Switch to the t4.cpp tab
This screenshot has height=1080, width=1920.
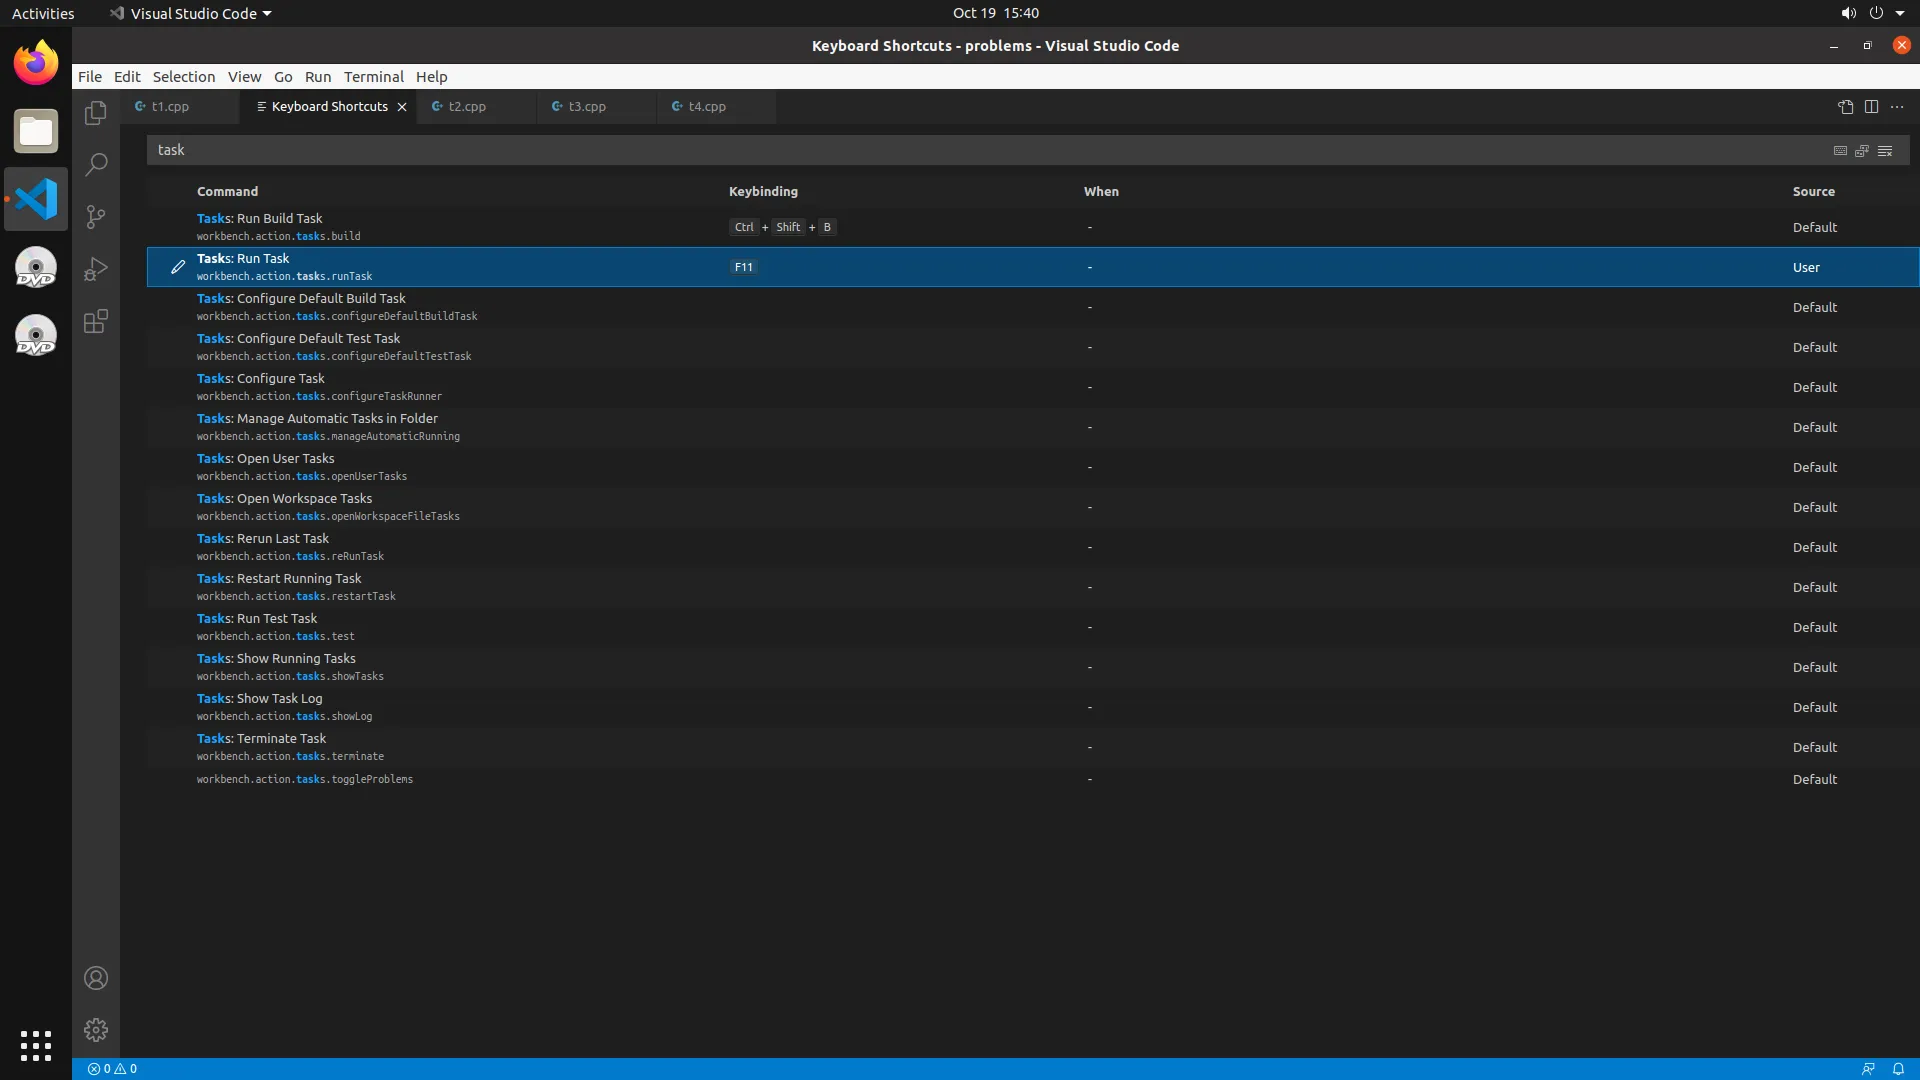click(717, 107)
